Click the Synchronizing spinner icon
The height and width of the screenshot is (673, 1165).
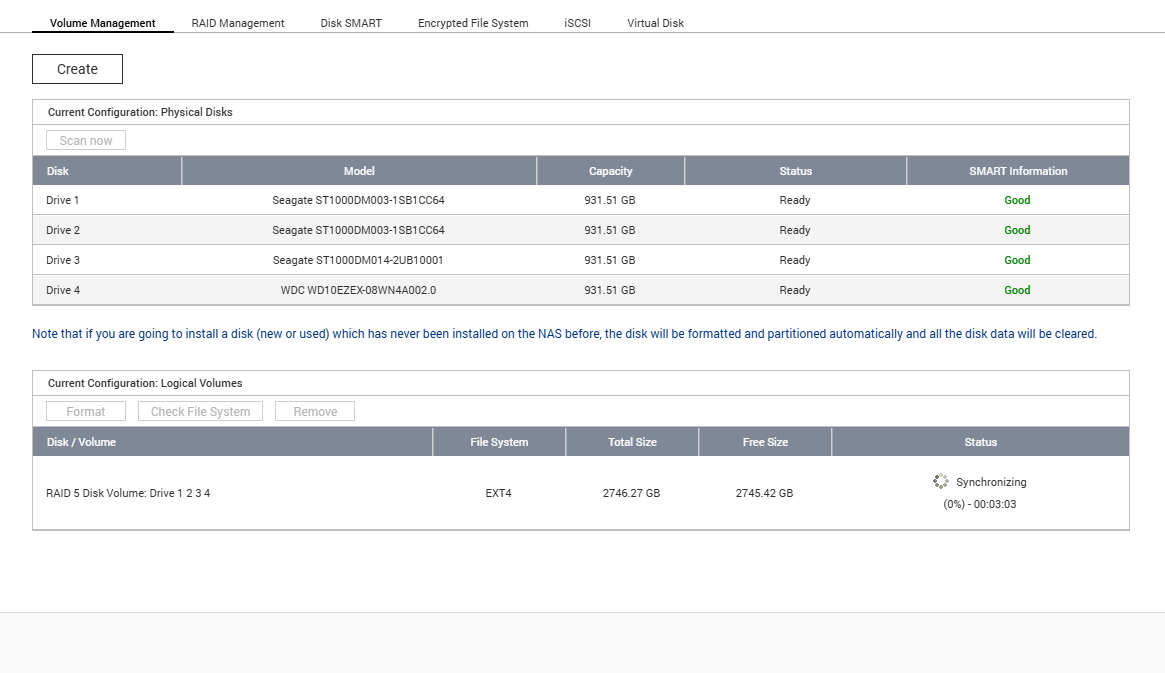tap(941, 481)
